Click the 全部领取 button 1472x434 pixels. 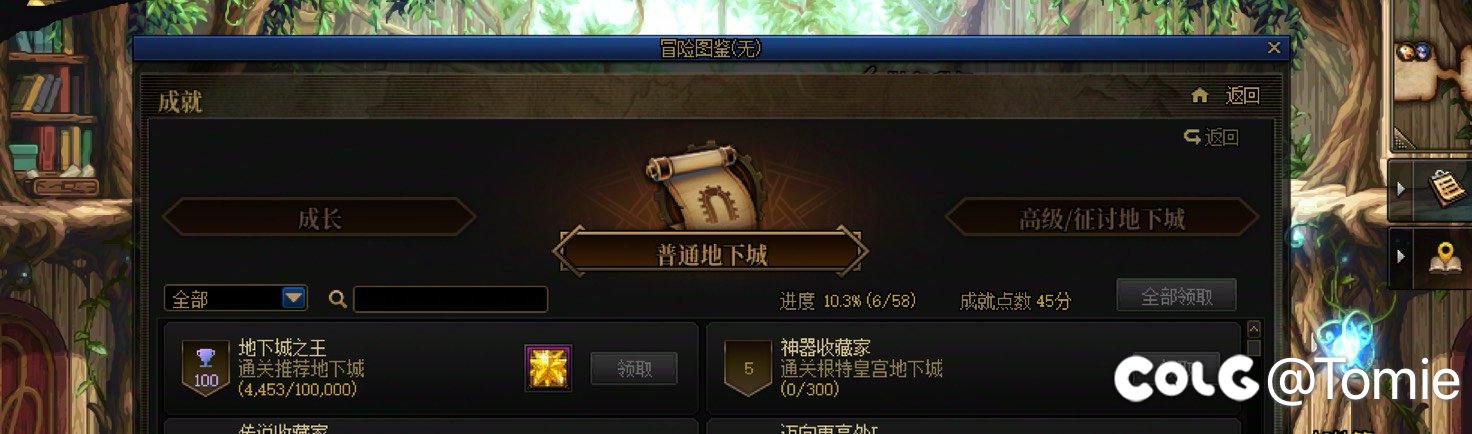(x=1177, y=296)
